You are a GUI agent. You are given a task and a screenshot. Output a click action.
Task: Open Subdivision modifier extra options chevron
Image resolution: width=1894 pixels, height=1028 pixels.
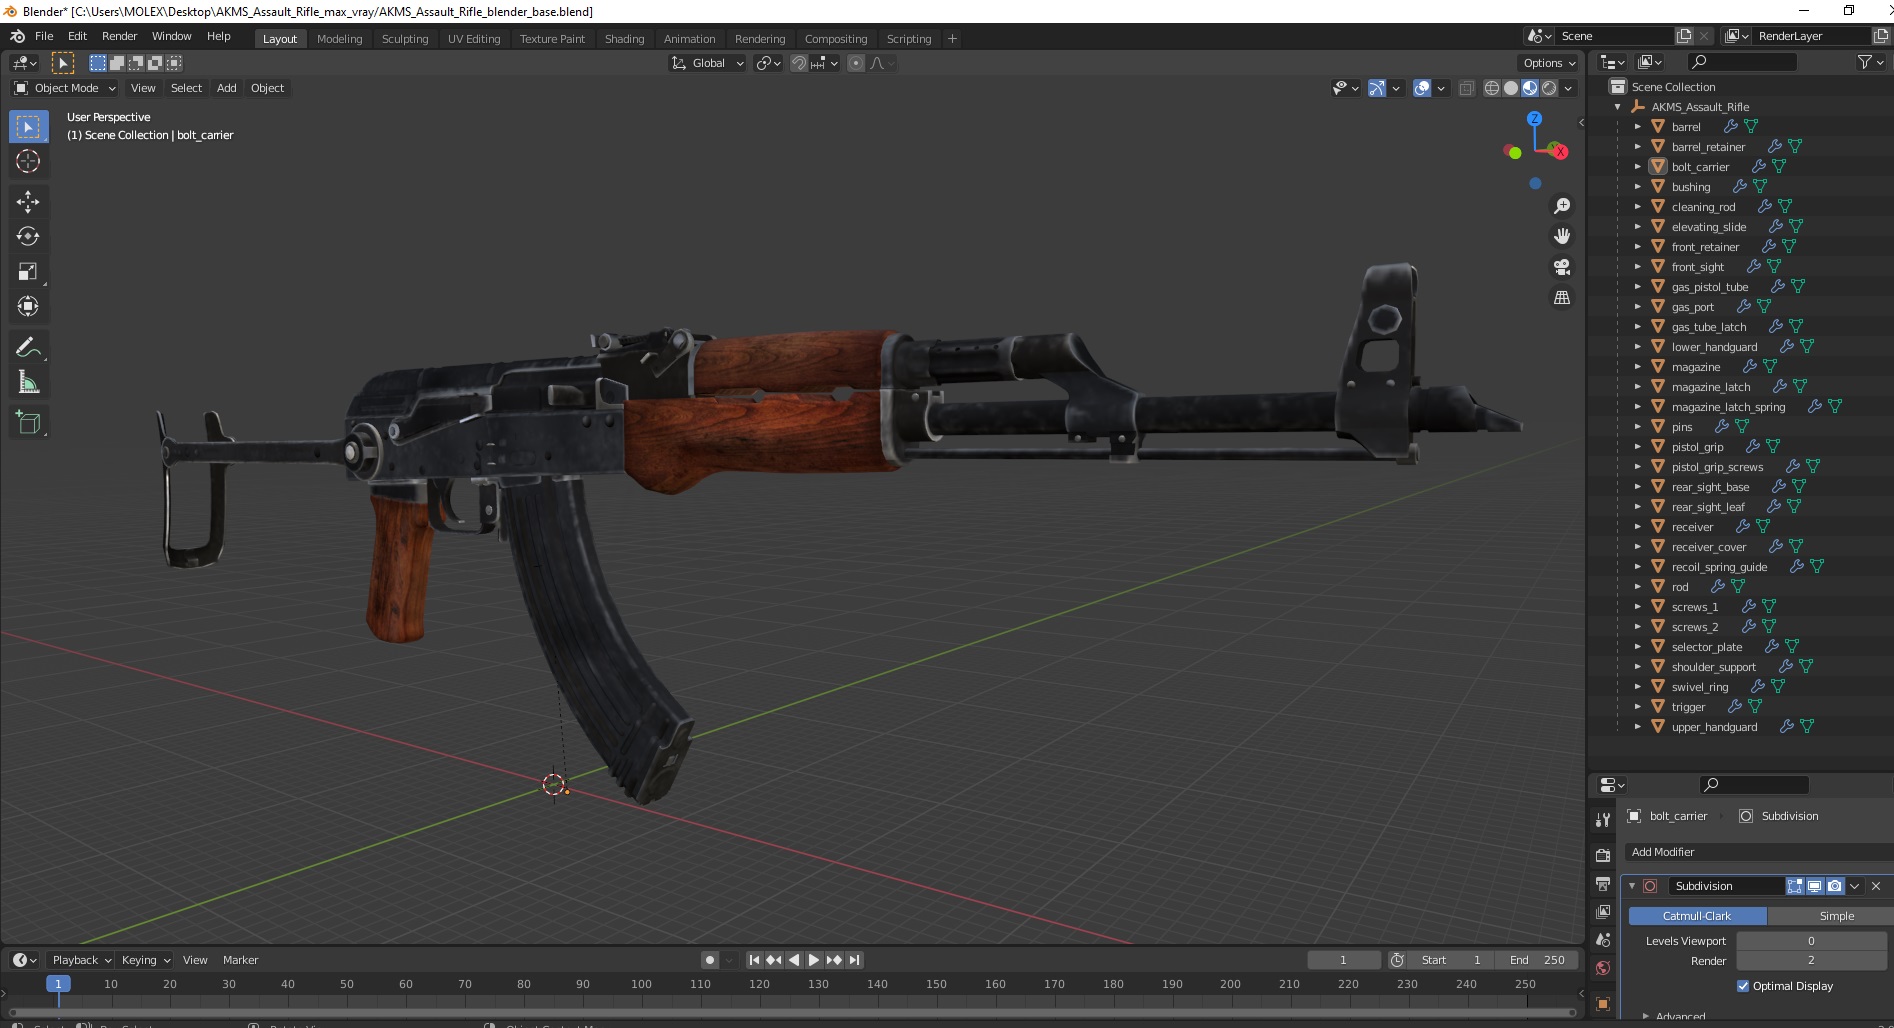pyautogui.click(x=1854, y=886)
